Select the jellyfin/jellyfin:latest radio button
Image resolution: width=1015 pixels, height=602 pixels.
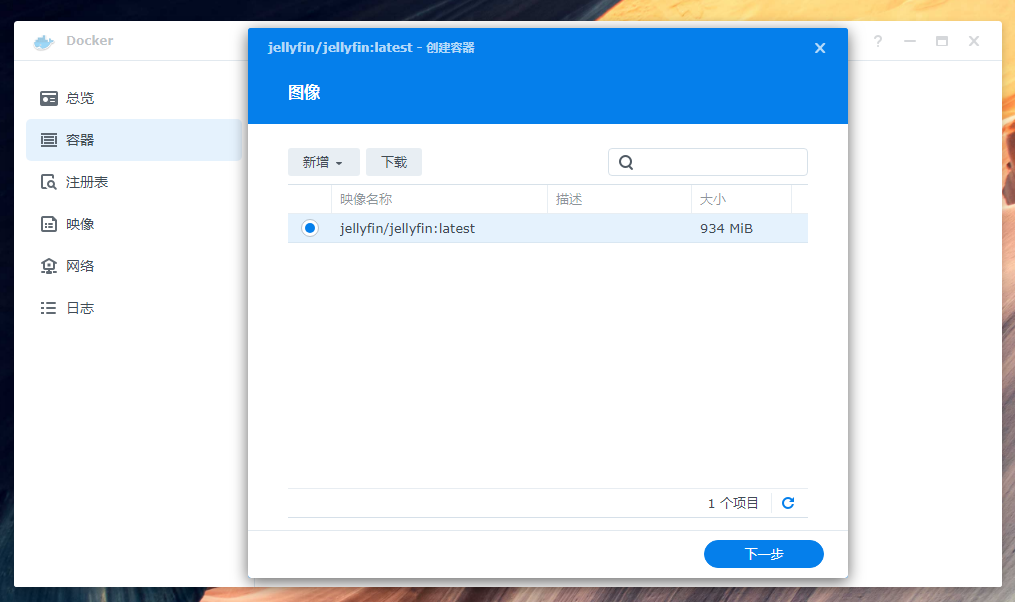[310, 228]
